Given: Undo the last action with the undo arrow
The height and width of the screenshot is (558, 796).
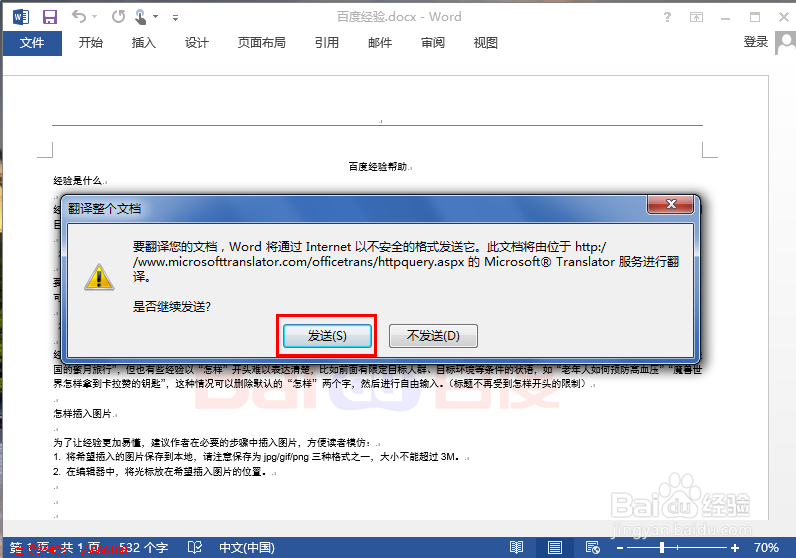Looking at the screenshot, I should tap(79, 17).
